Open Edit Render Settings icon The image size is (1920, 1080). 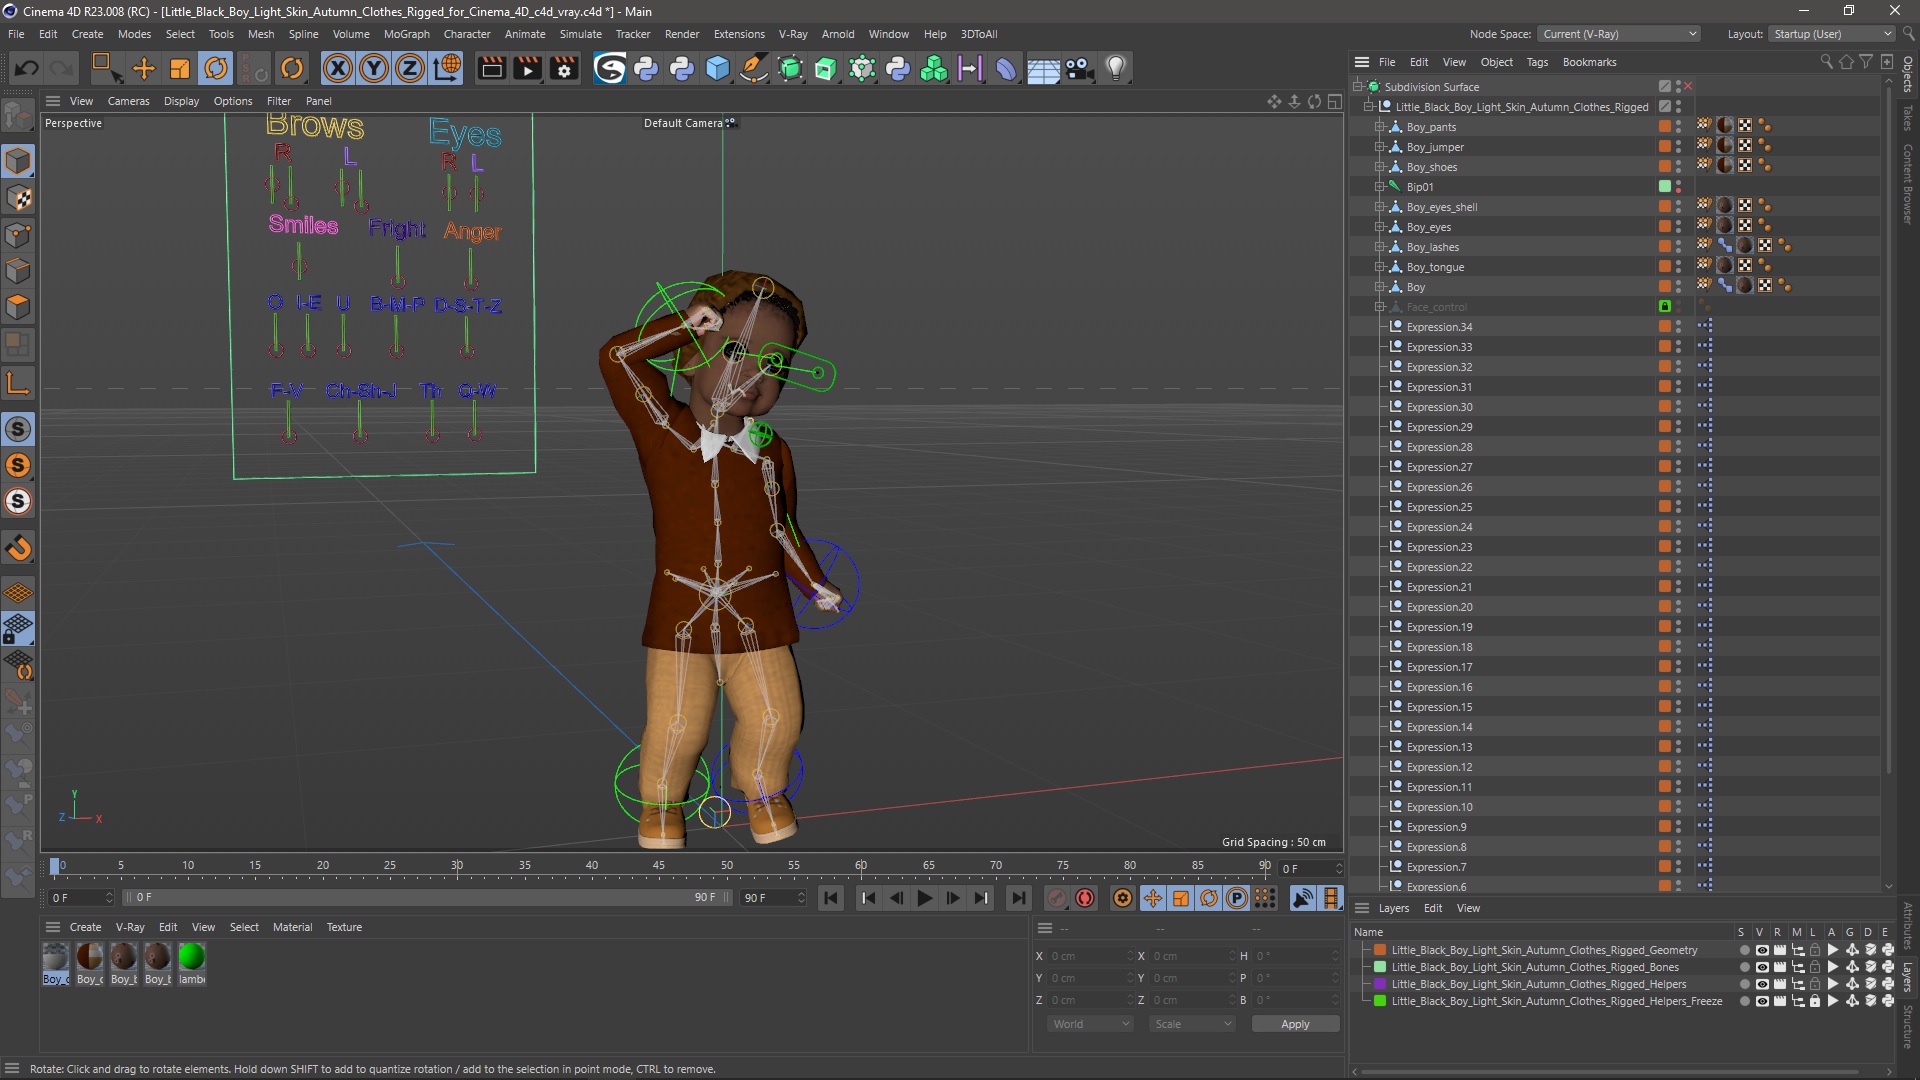[x=564, y=68]
